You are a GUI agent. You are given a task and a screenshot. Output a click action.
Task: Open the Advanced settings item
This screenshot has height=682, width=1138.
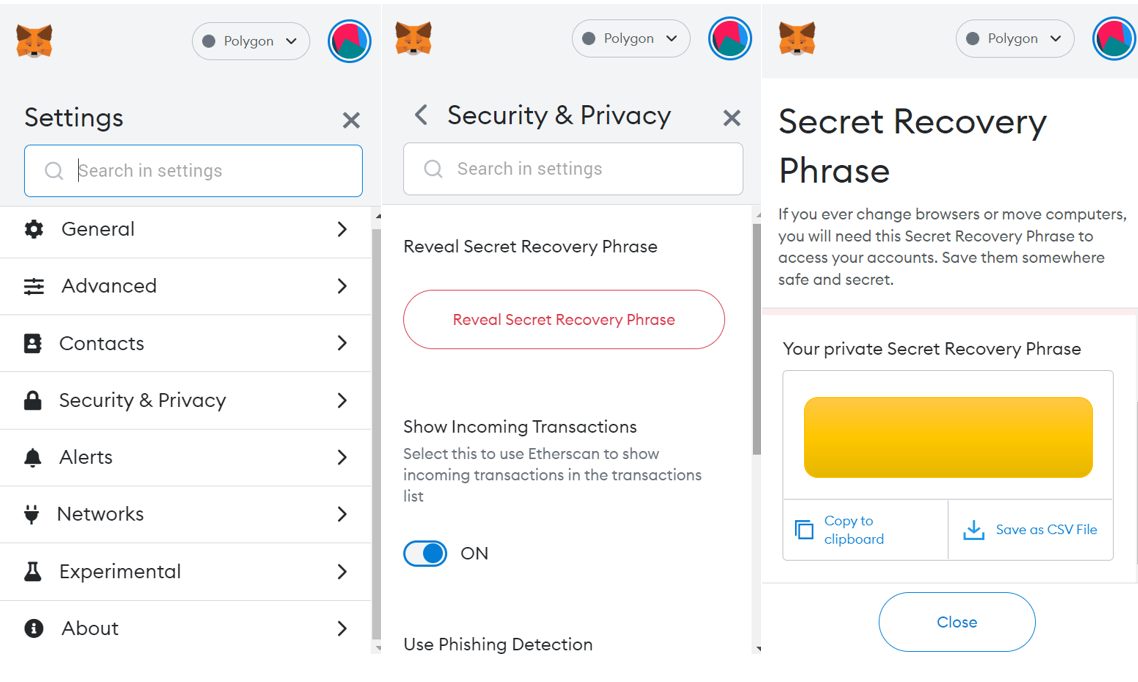click(186, 287)
